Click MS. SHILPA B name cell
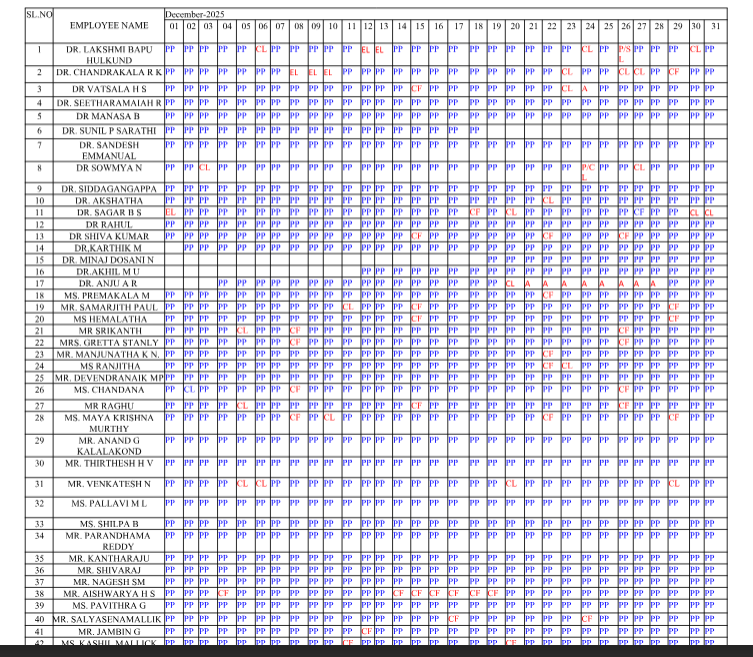Screen dimensions: 753x657 click(x=109, y=524)
